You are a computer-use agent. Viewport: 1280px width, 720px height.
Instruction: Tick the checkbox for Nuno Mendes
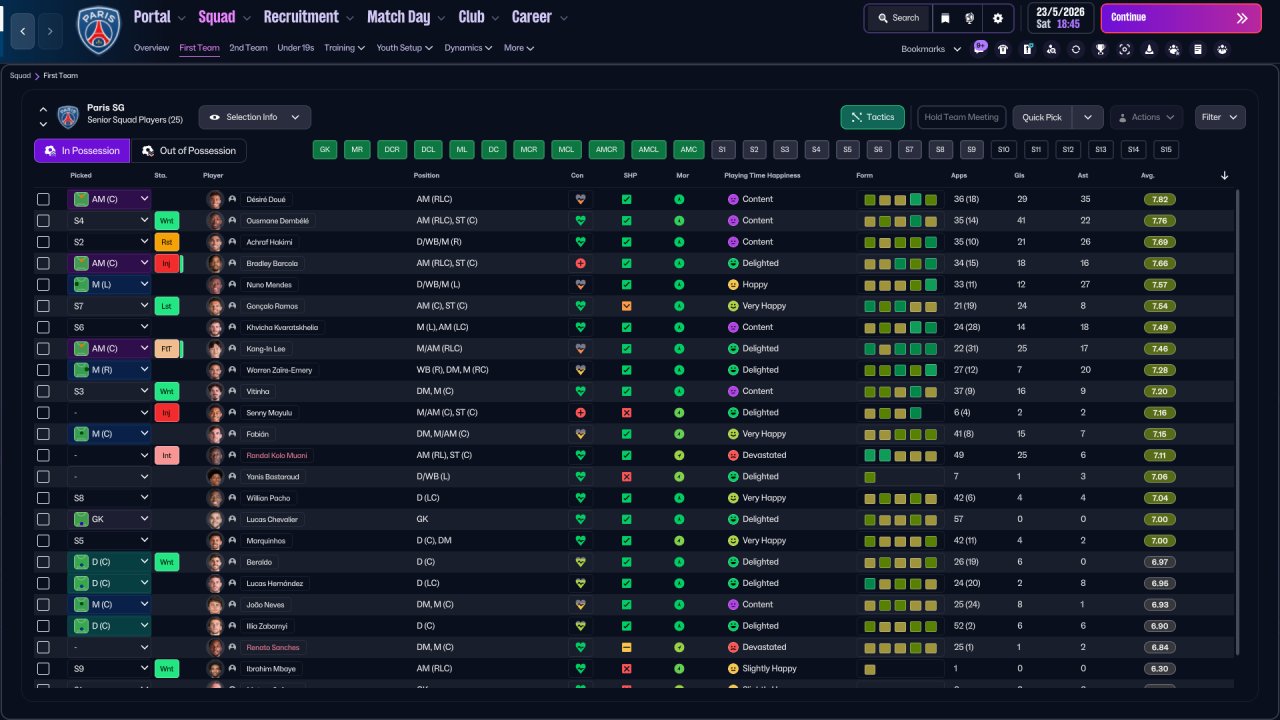43,284
